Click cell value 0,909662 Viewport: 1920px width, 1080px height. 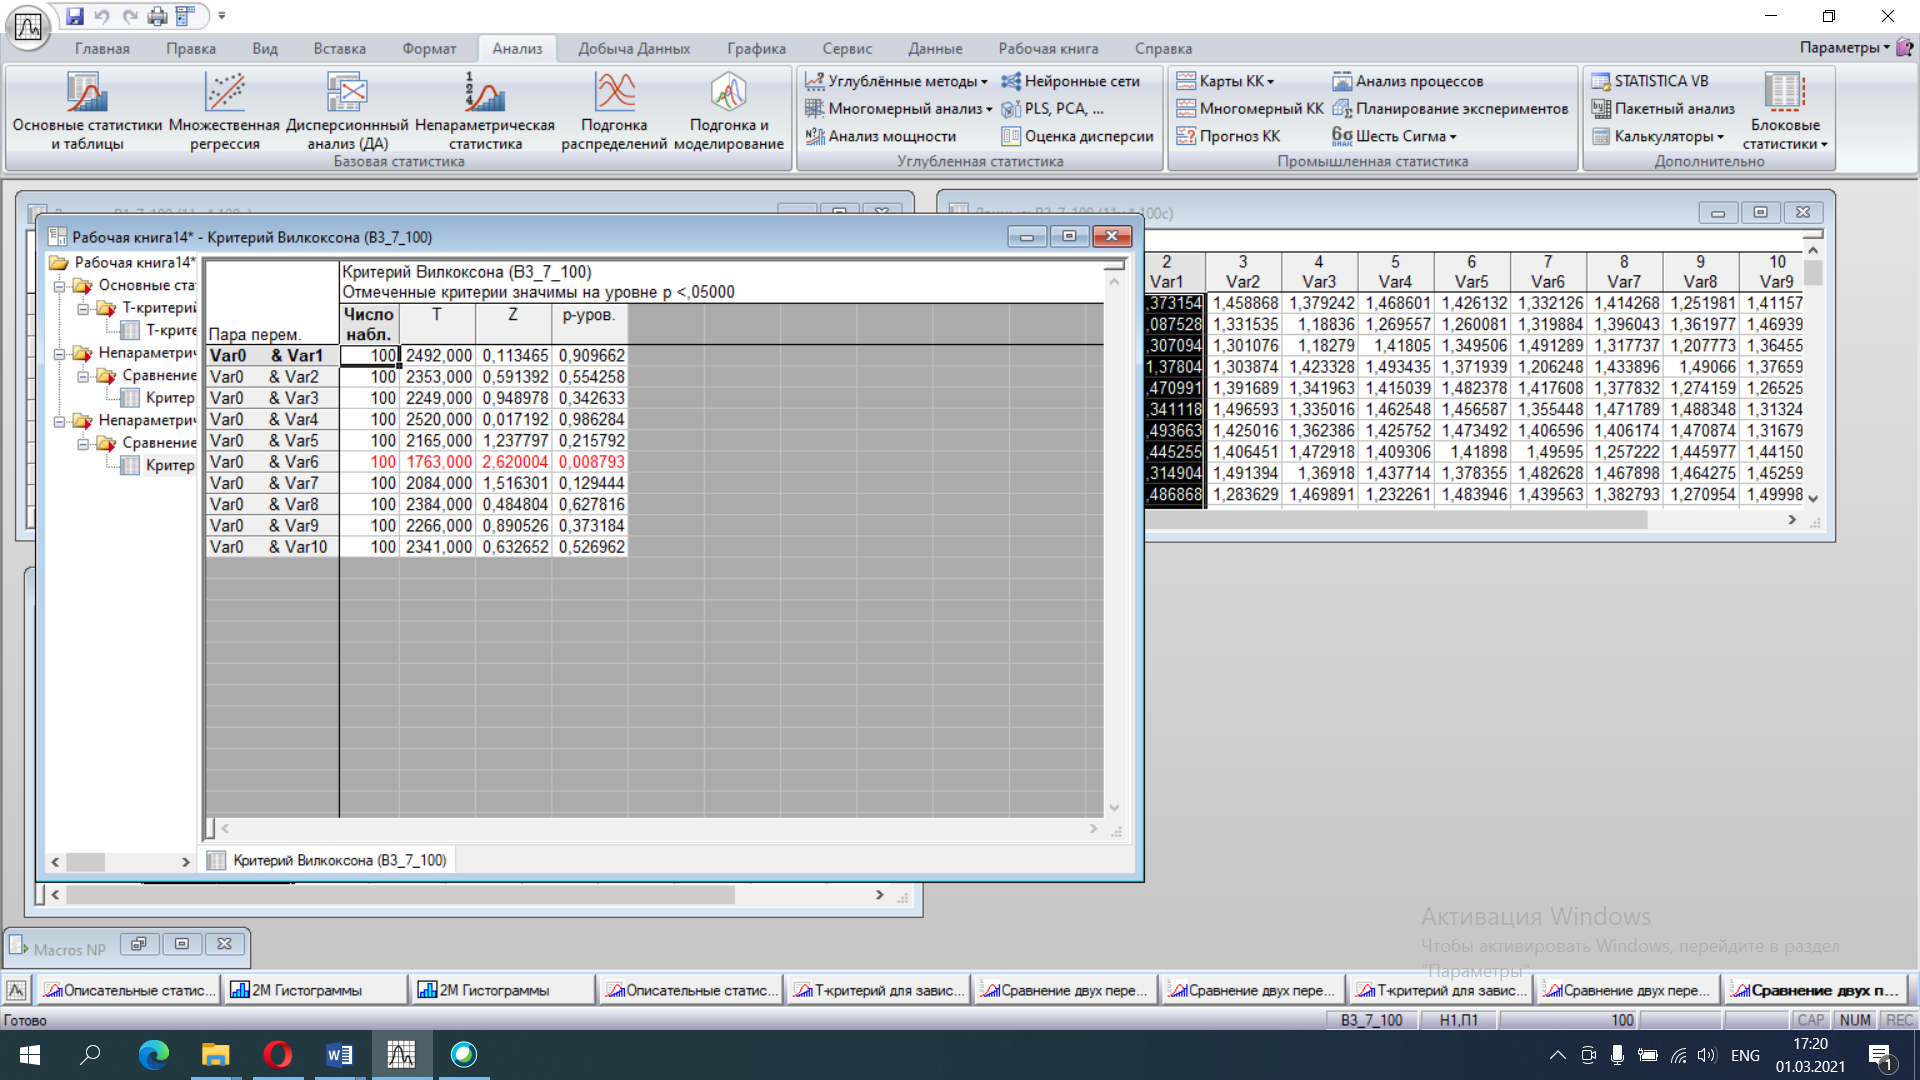point(591,356)
